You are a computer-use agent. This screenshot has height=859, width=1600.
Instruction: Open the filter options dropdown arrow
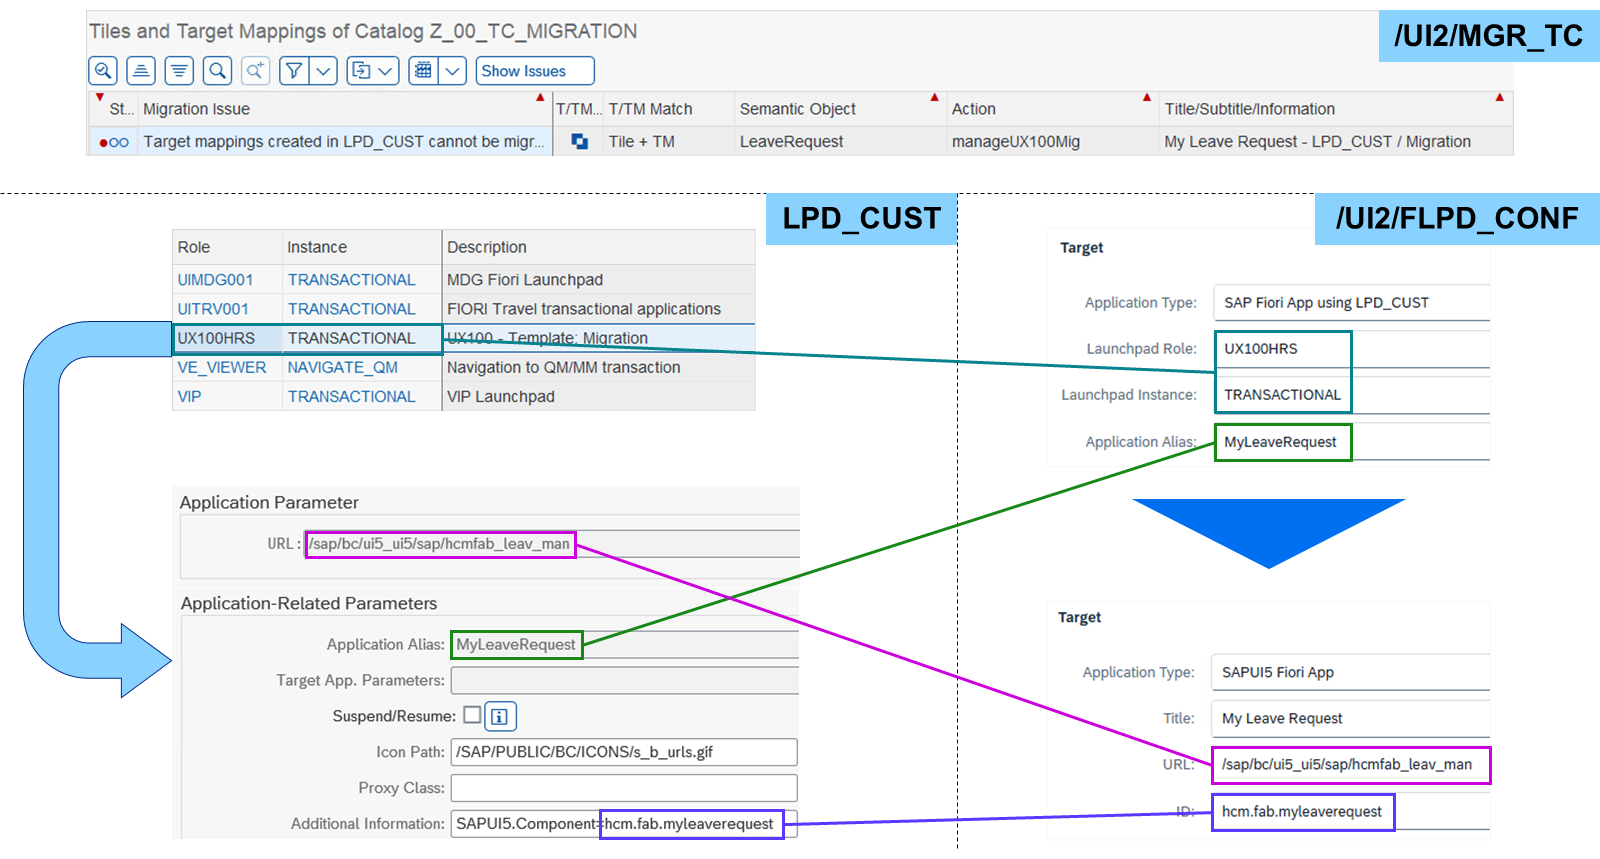(x=323, y=71)
